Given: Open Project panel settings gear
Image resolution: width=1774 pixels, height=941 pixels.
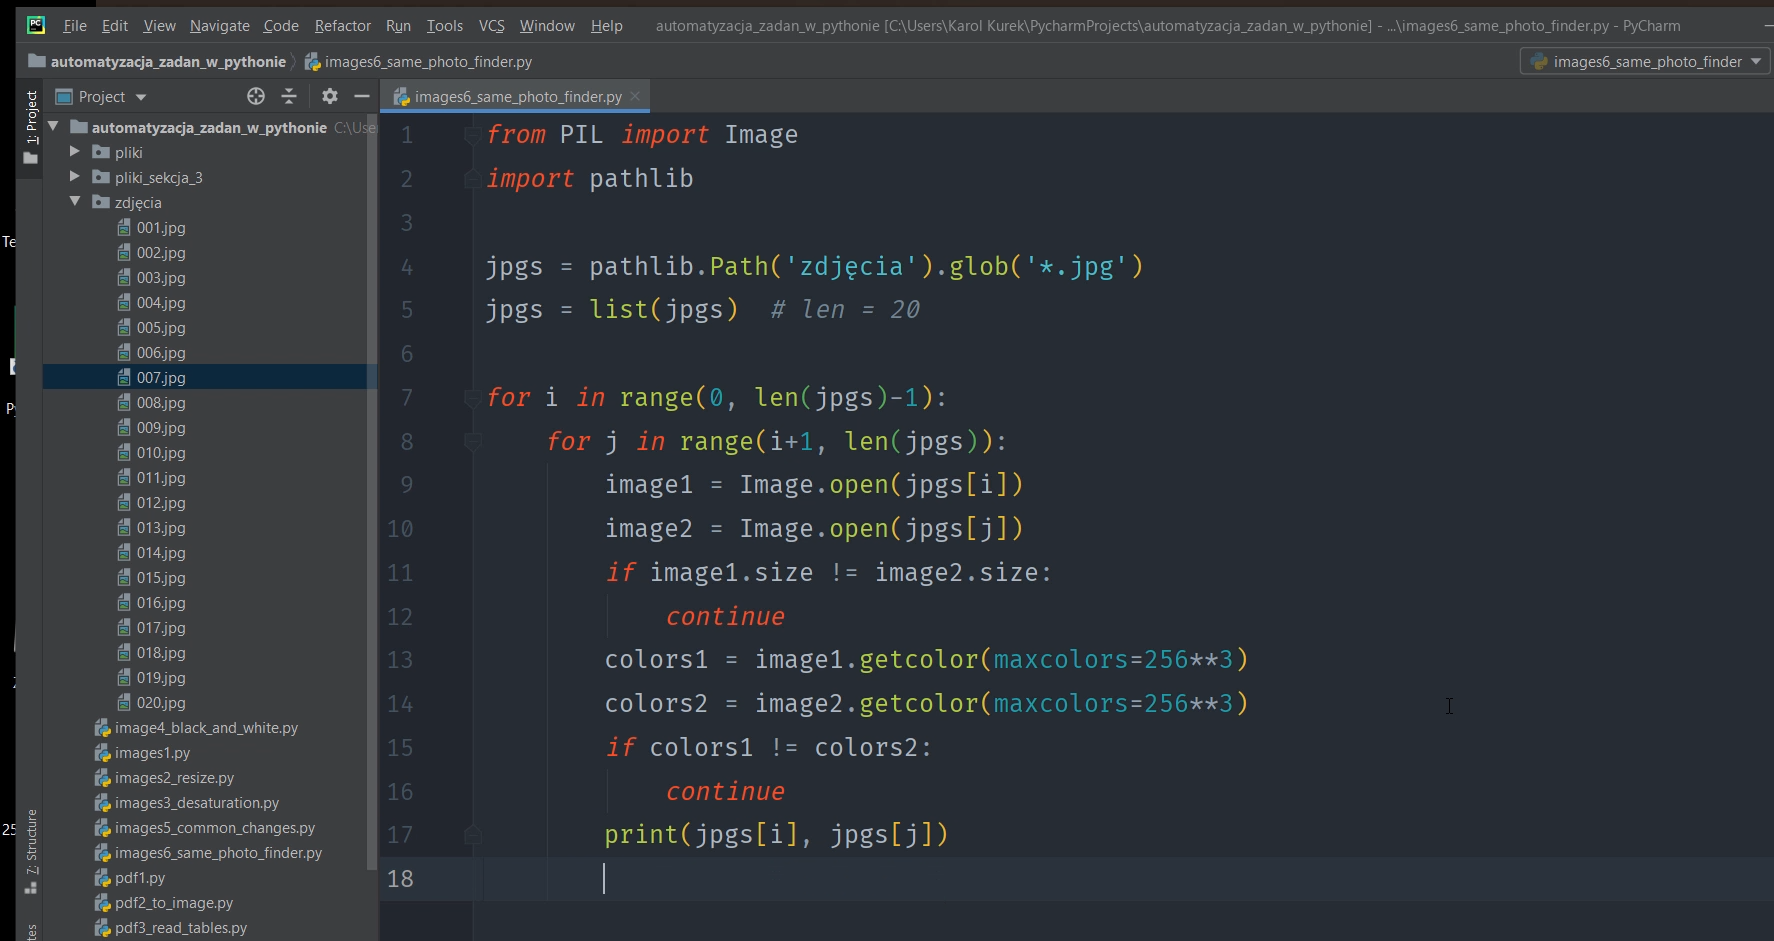Looking at the screenshot, I should (x=329, y=96).
